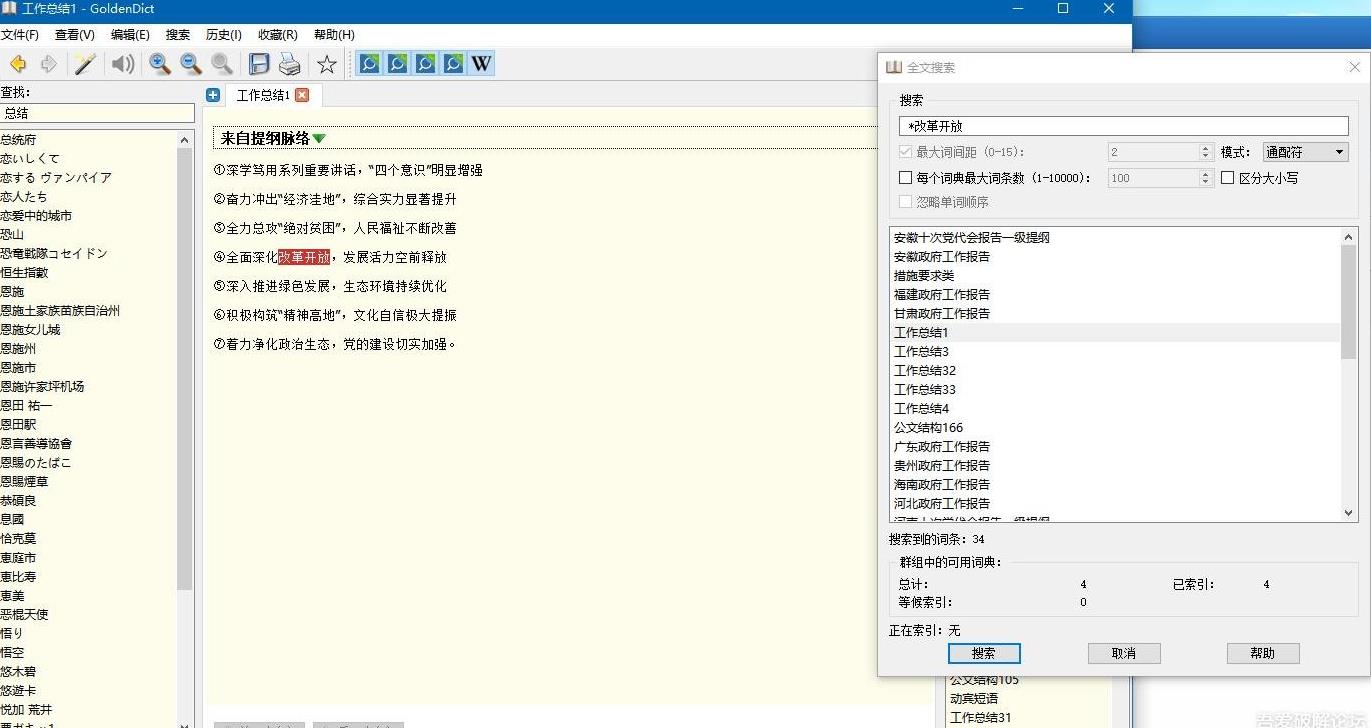Select result 福建政府工作报告

tap(942, 295)
